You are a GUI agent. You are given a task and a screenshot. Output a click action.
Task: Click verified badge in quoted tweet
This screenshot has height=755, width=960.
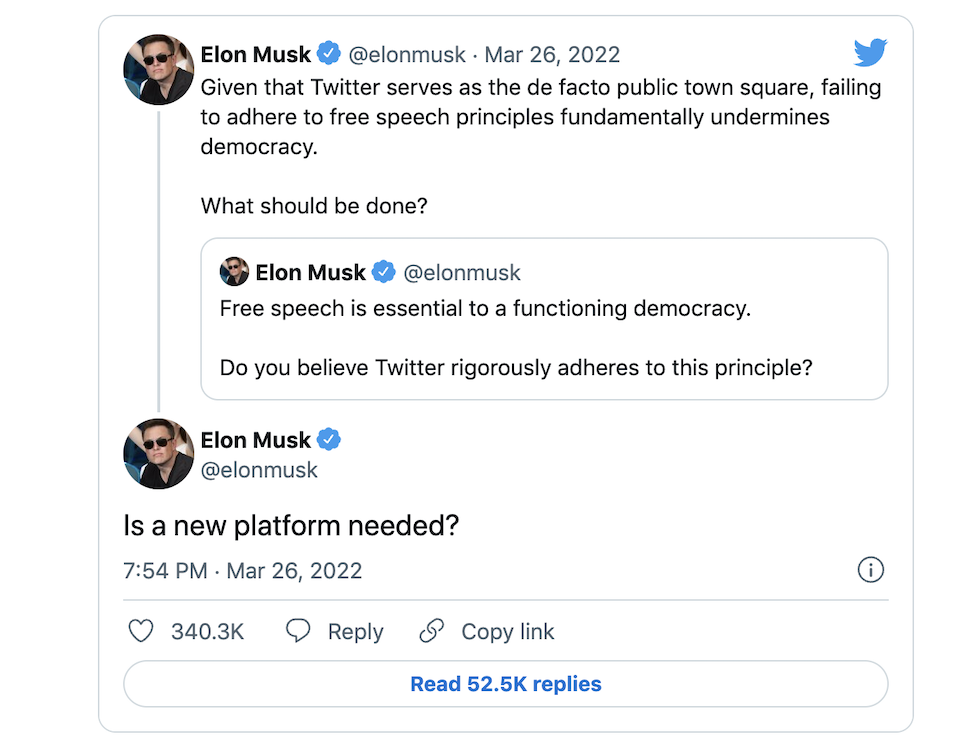click(384, 272)
